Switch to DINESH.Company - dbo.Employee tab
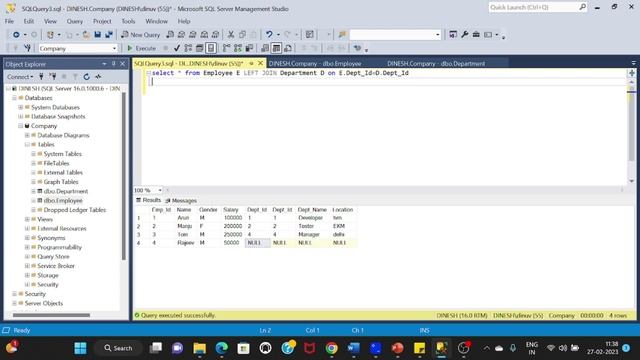 click(315, 64)
